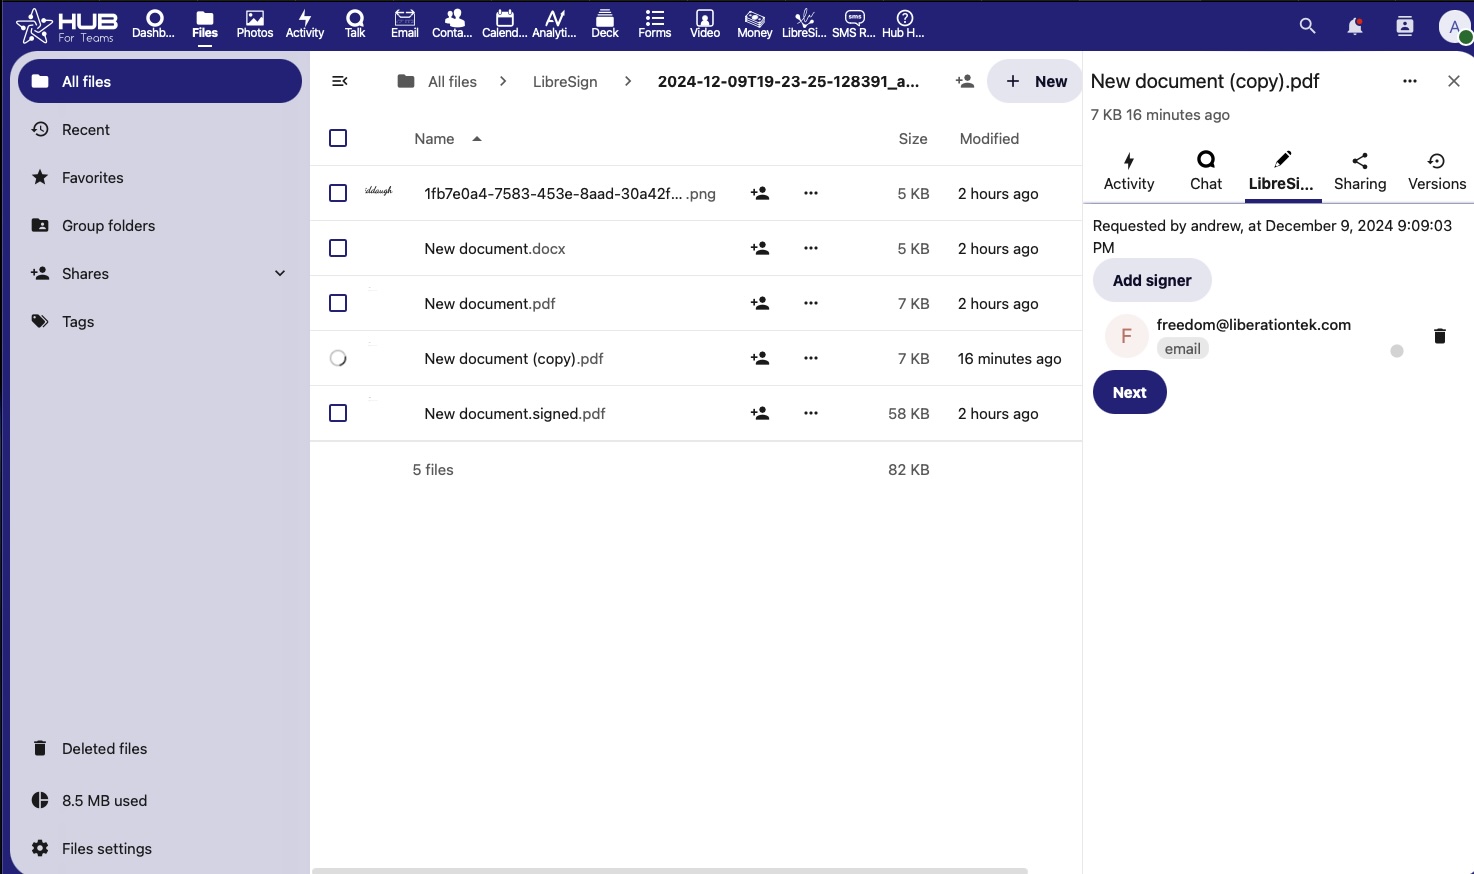Open the Deck app in top bar
1474x874 pixels.
[605, 24]
